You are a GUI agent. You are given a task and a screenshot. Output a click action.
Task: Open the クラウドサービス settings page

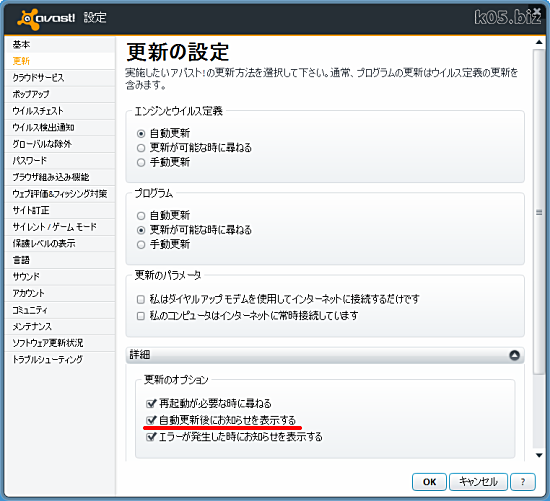coord(60,78)
